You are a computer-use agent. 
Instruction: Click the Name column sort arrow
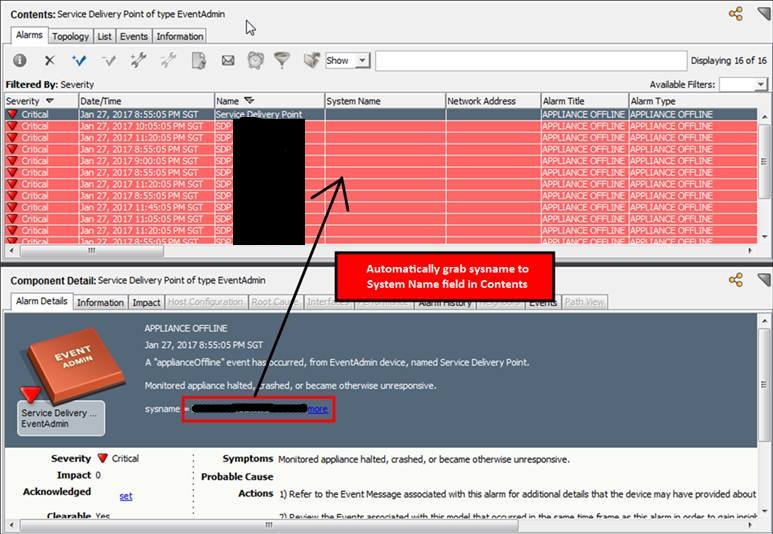pyautogui.click(x=249, y=101)
